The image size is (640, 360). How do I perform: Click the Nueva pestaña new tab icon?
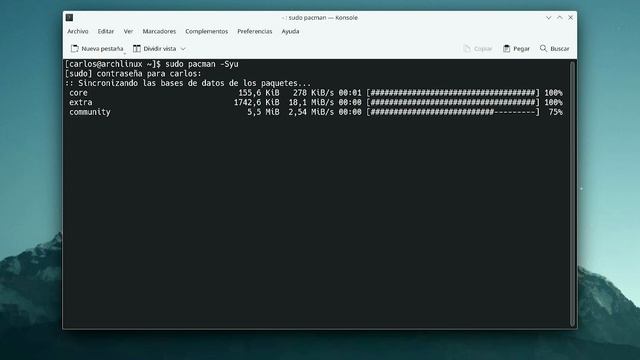click(75, 49)
